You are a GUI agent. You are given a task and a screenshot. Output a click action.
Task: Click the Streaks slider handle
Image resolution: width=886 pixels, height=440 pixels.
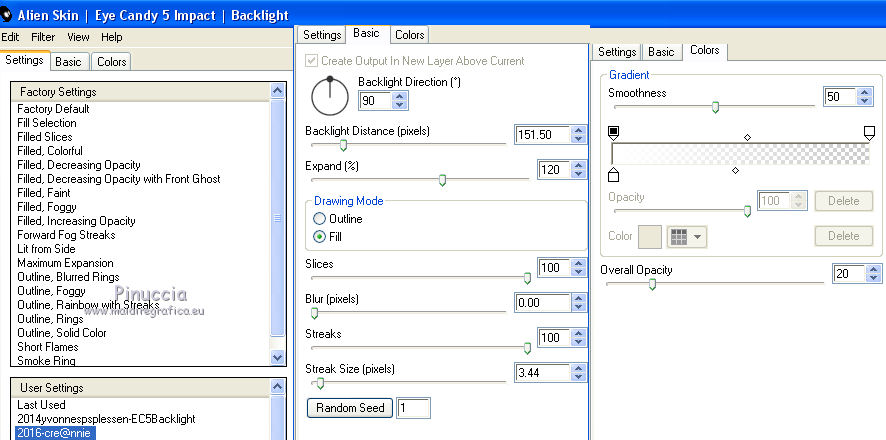coord(527,348)
